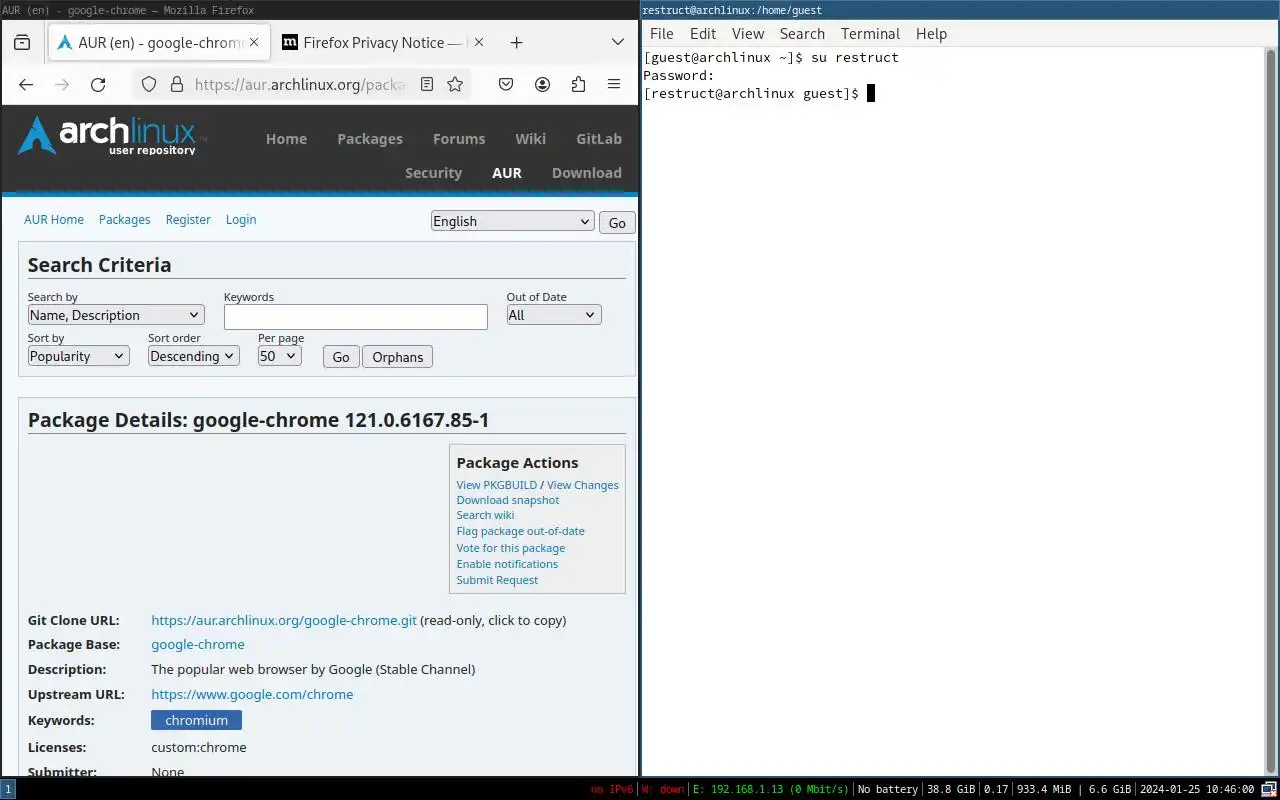Open the terminal View menu
This screenshot has height=800, width=1280.
tap(748, 34)
